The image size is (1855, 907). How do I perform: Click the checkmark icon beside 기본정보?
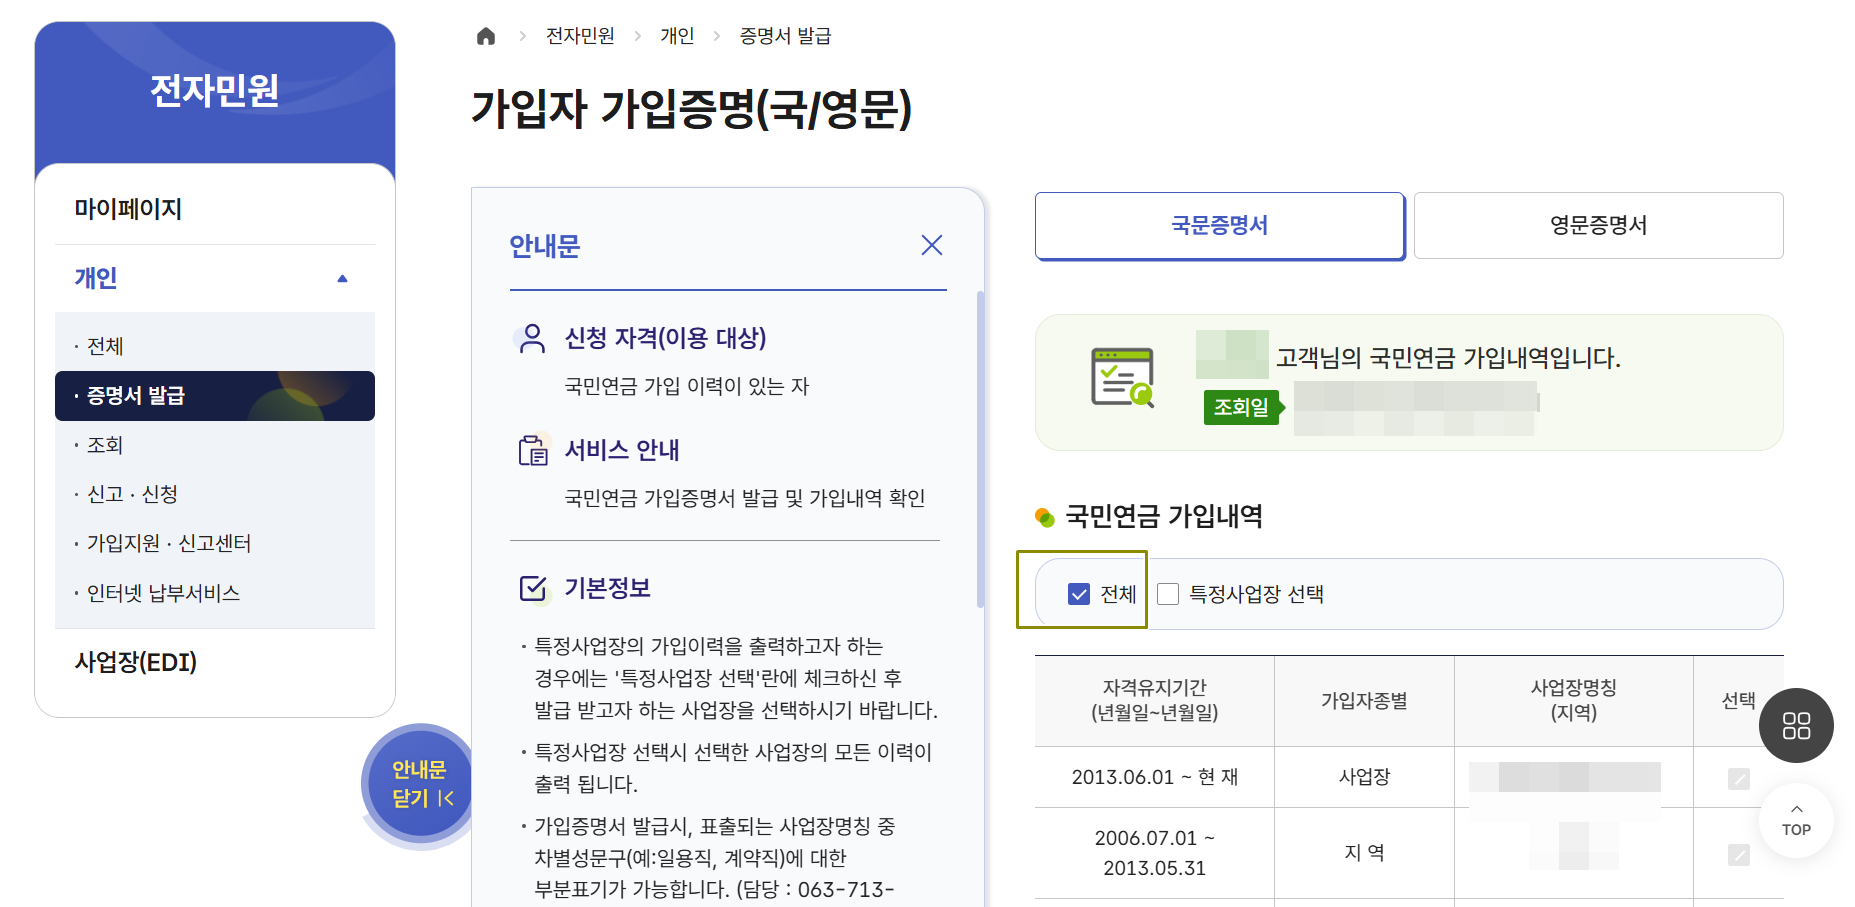530,590
